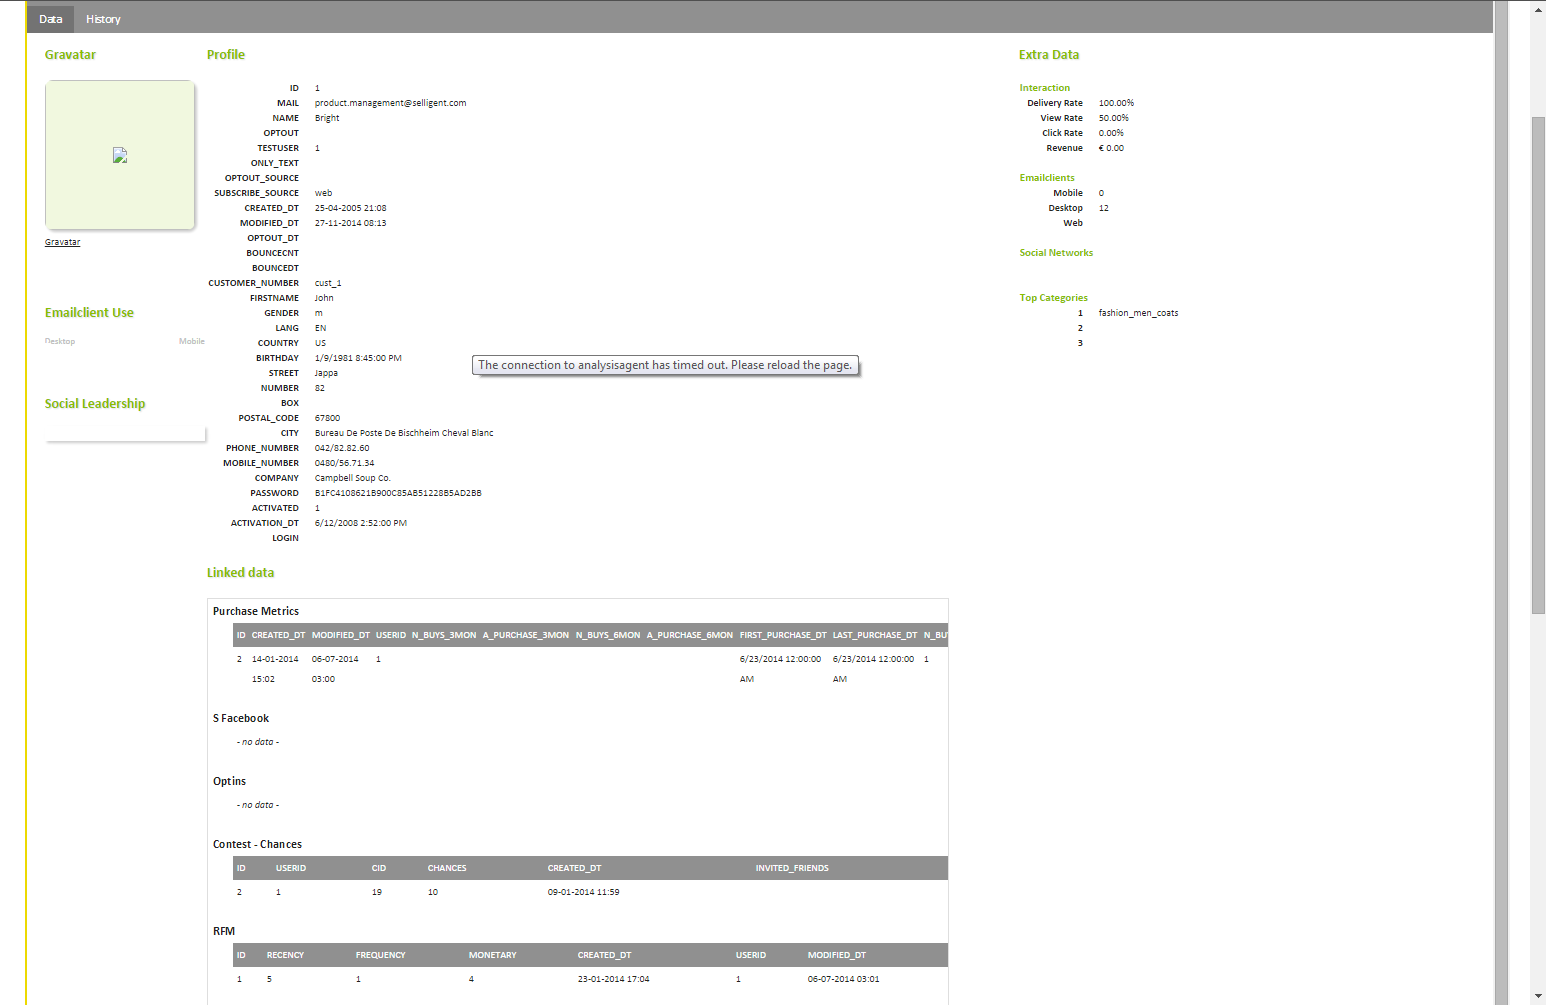Click the N_BUYS_3MON column header
This screenshot has height=1005, width=1546.
click(444, 635)
